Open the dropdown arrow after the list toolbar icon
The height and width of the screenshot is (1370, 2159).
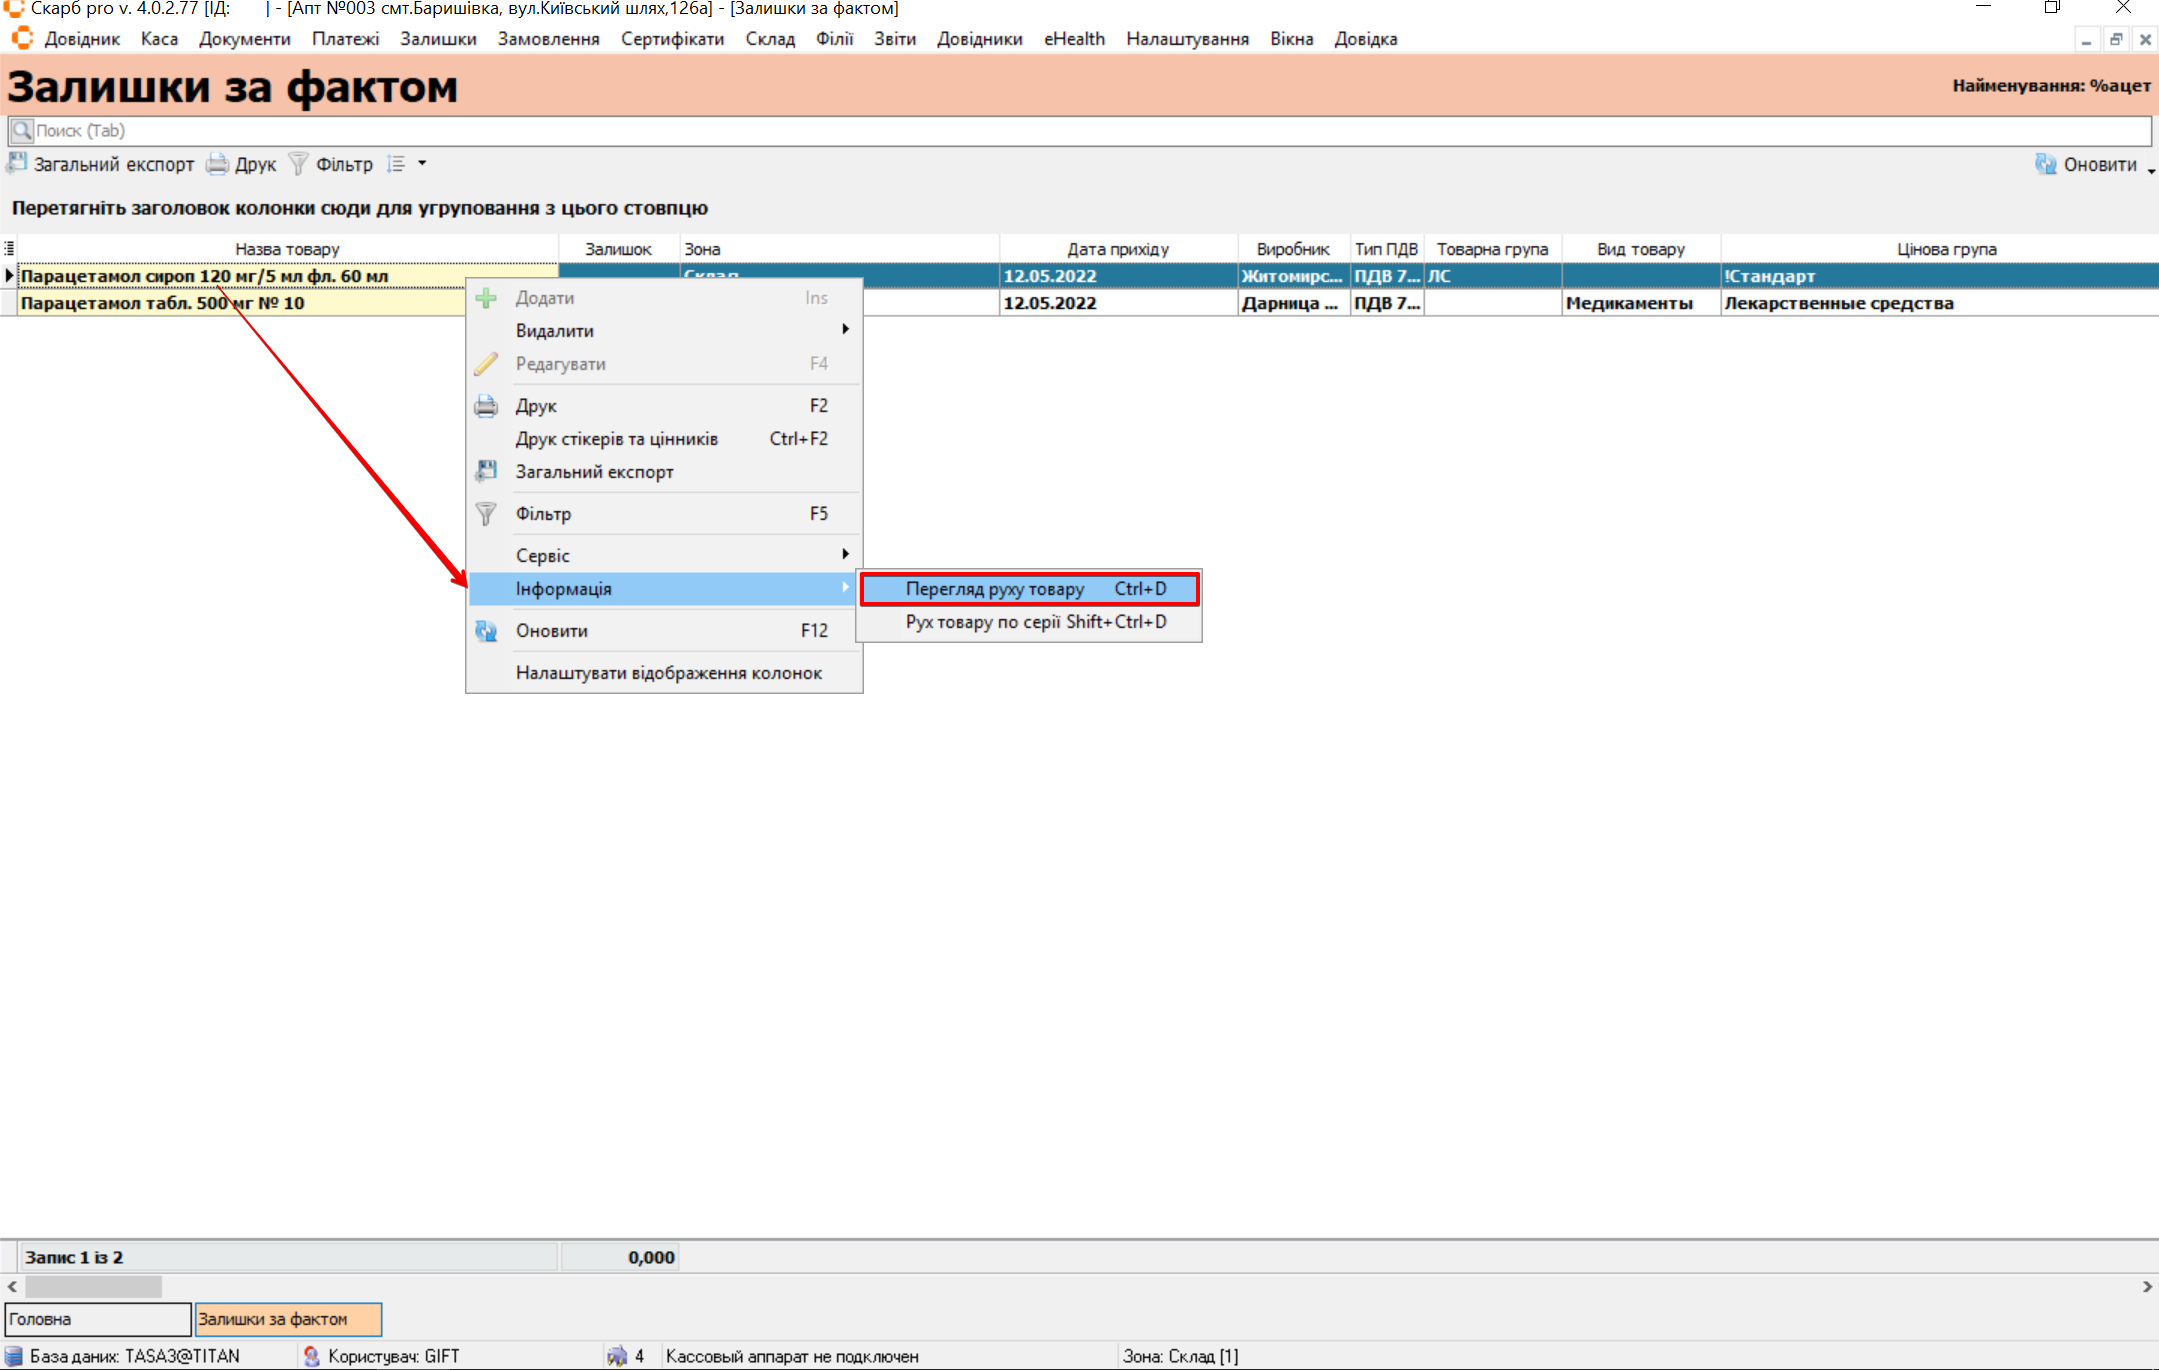[422, 163]
